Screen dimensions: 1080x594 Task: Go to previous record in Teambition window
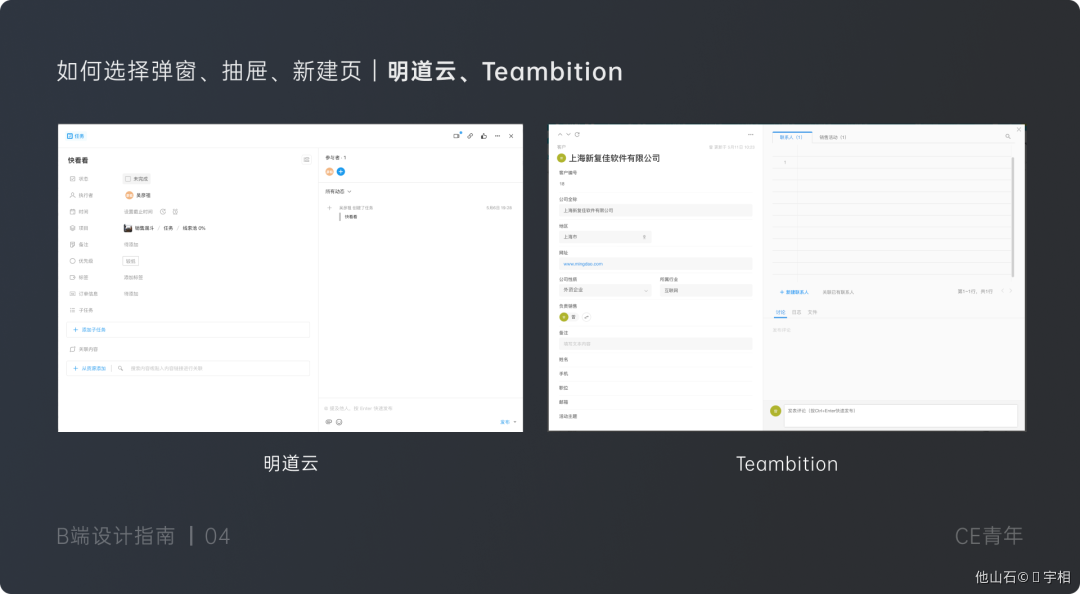(x=560, y=134)
